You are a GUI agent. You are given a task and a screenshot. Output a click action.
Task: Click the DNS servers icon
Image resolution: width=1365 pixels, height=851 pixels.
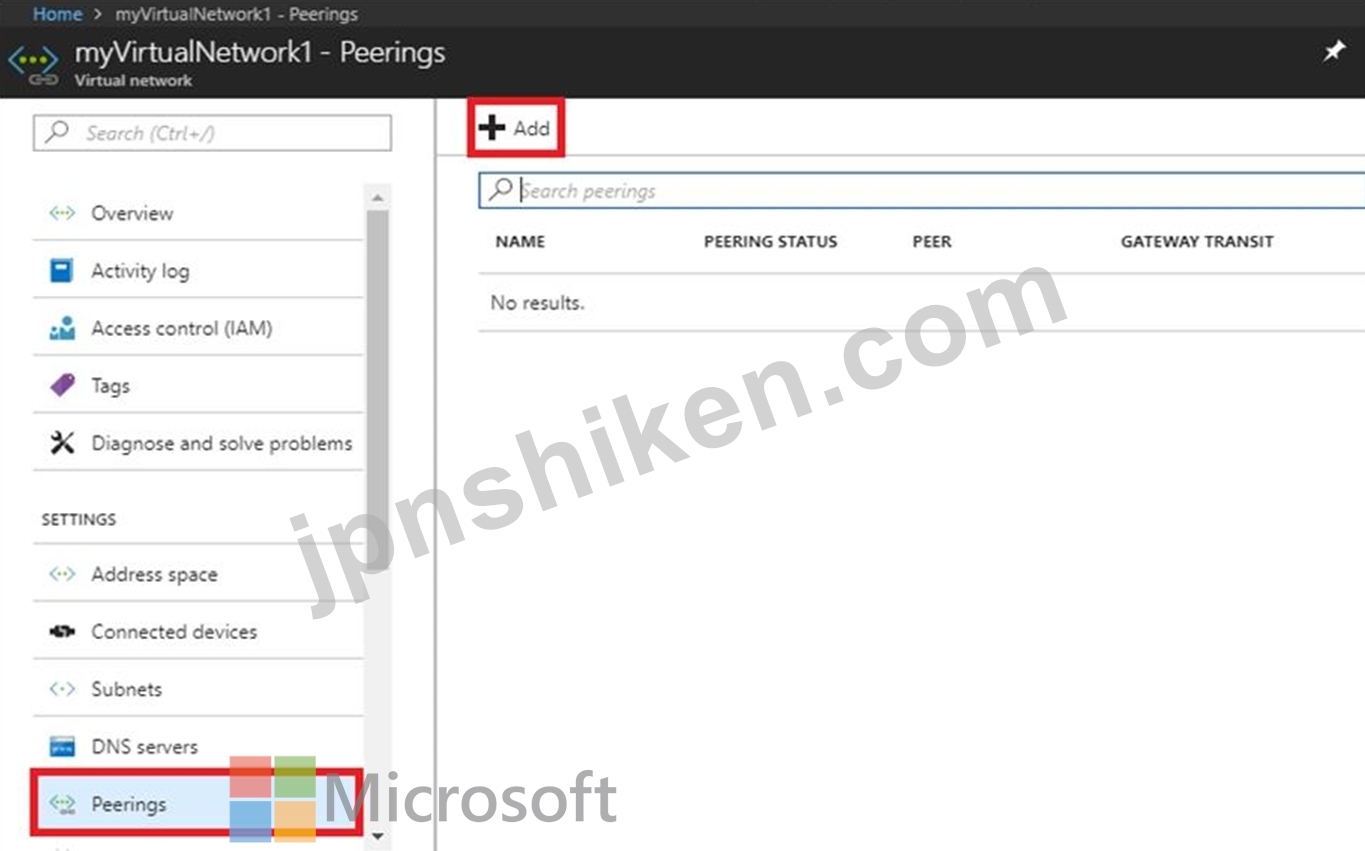[x=62, y=747]
